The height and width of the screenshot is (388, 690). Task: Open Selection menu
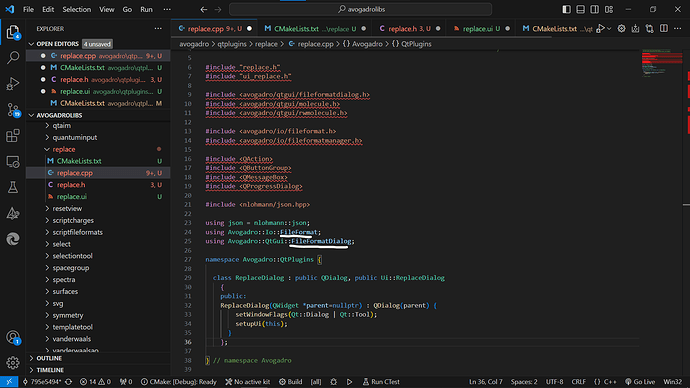pos(77,9)
